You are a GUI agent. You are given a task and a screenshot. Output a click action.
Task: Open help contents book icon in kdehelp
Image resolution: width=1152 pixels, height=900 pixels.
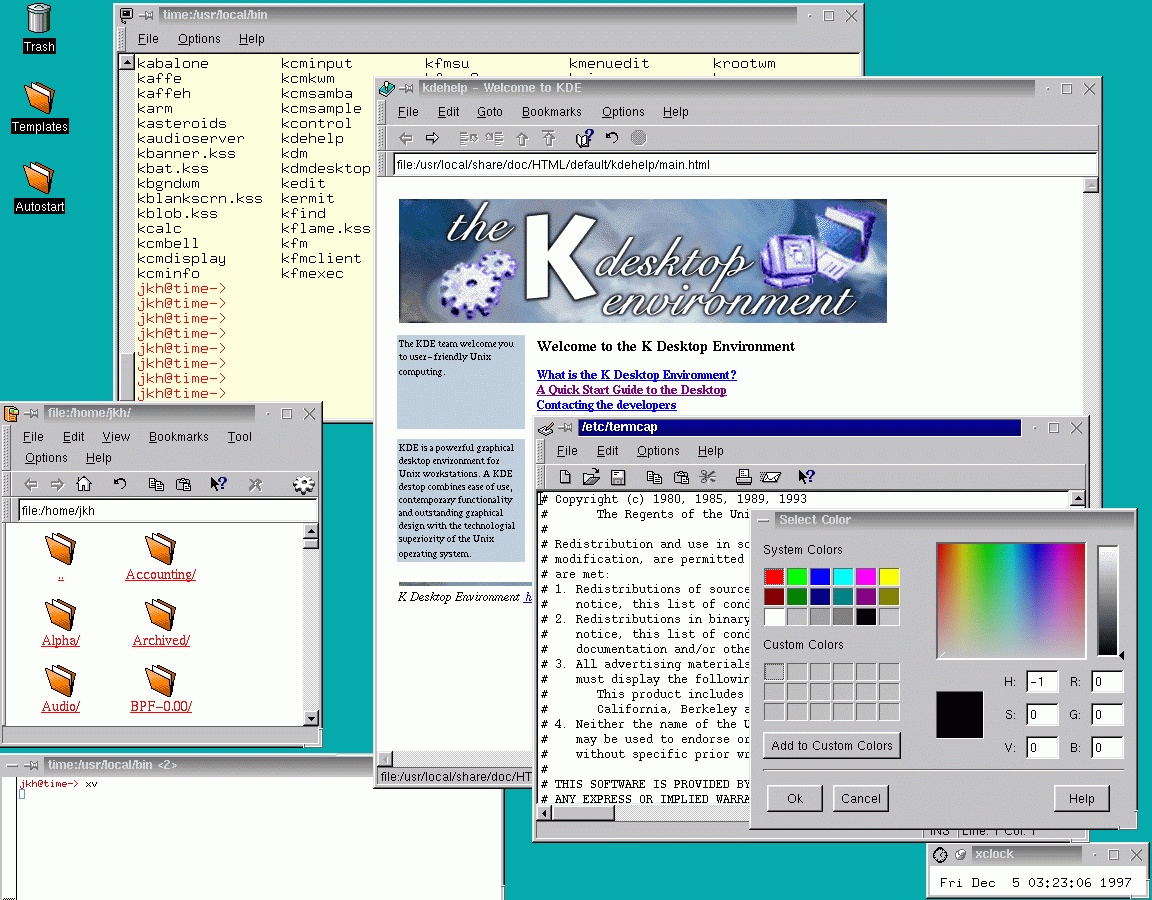coord(584,138)
